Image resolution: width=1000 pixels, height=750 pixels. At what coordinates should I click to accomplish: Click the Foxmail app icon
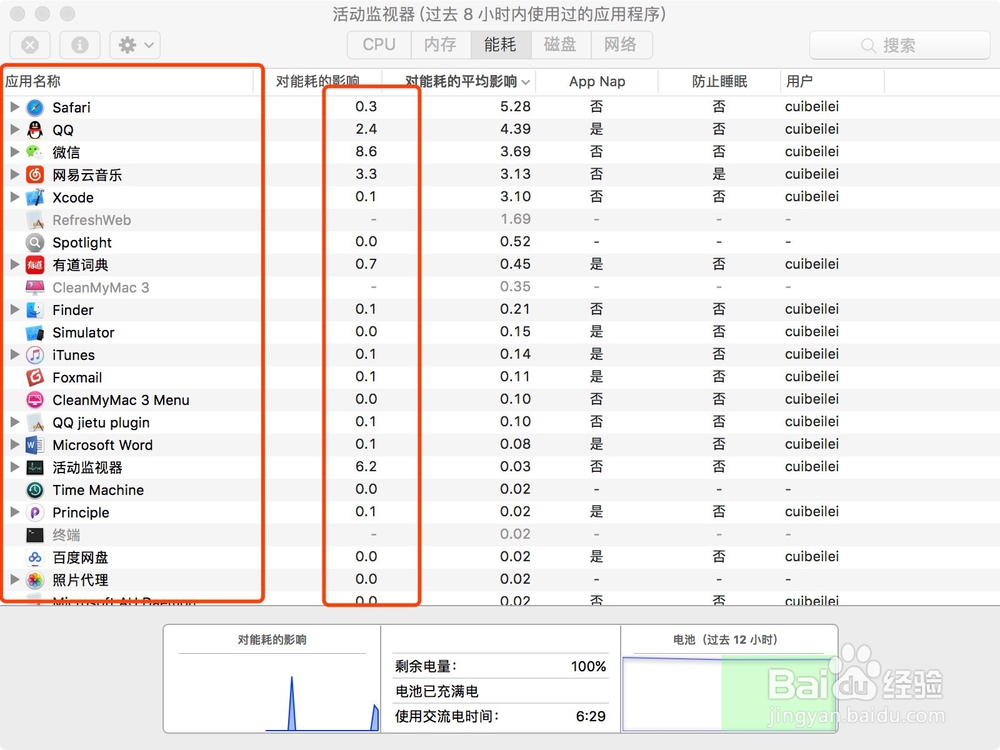coord(35,378)
